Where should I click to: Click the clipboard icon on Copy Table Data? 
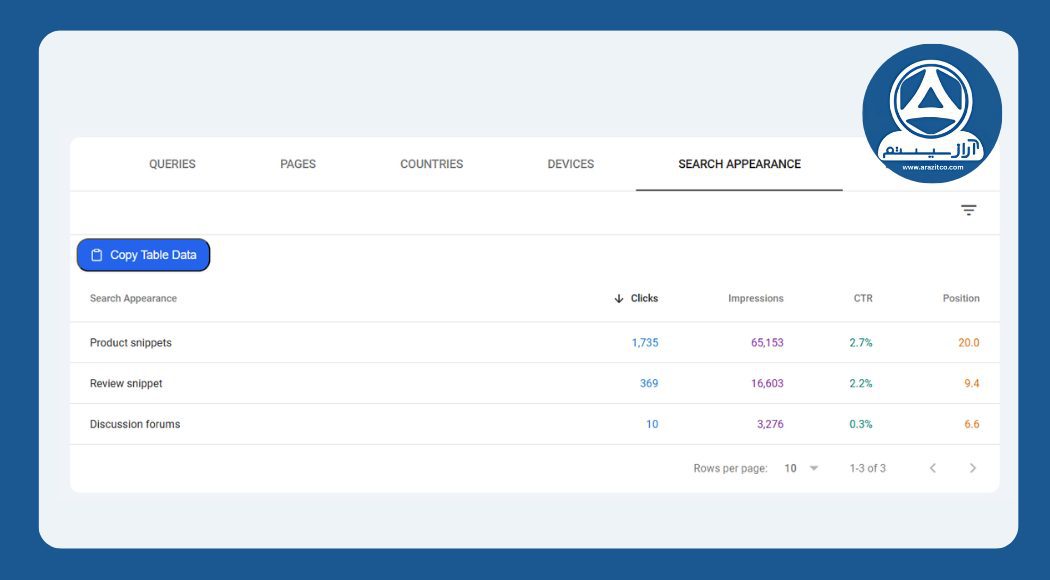[95, 254]
